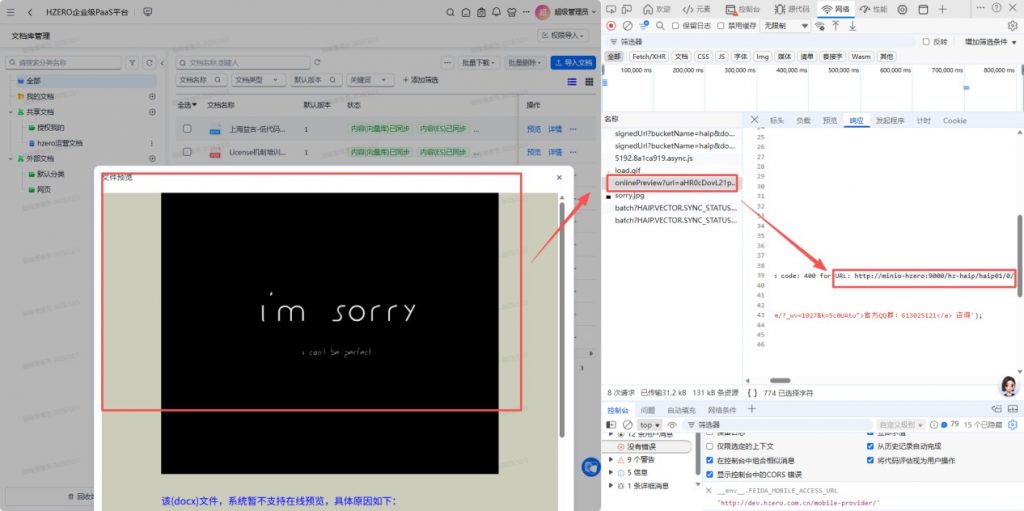1024x511 pixels.
Task: Select the onlinePreview request in list
Action: click(675, 183)
